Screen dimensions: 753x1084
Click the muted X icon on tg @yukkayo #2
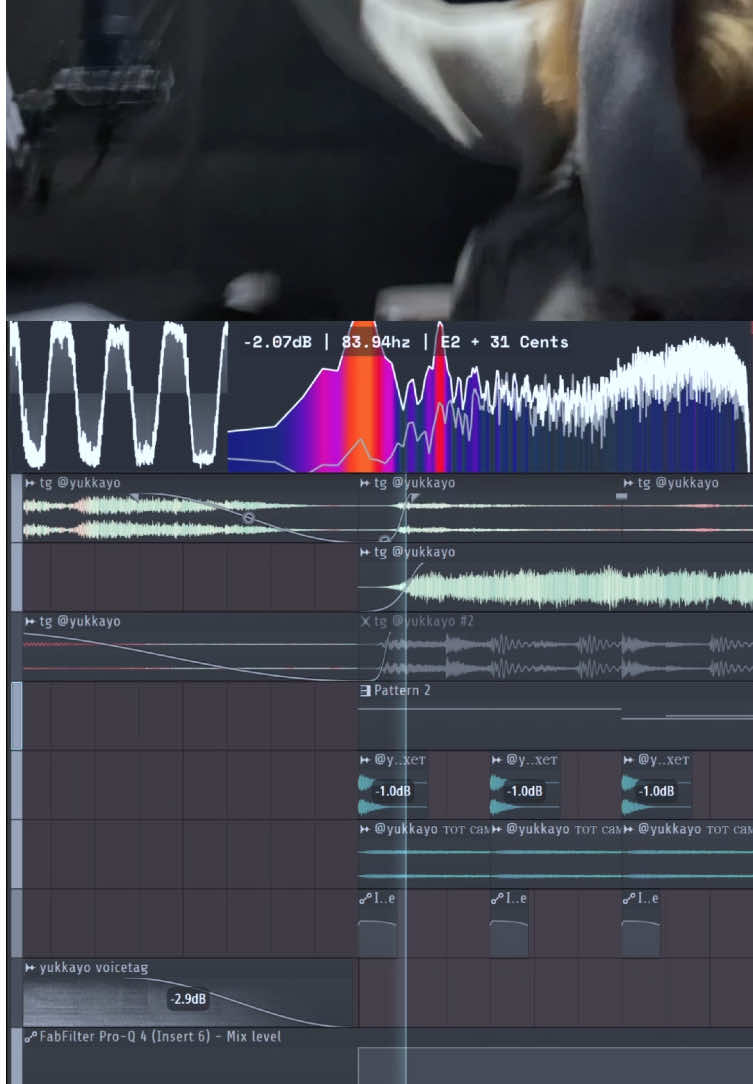click(365, 622)
